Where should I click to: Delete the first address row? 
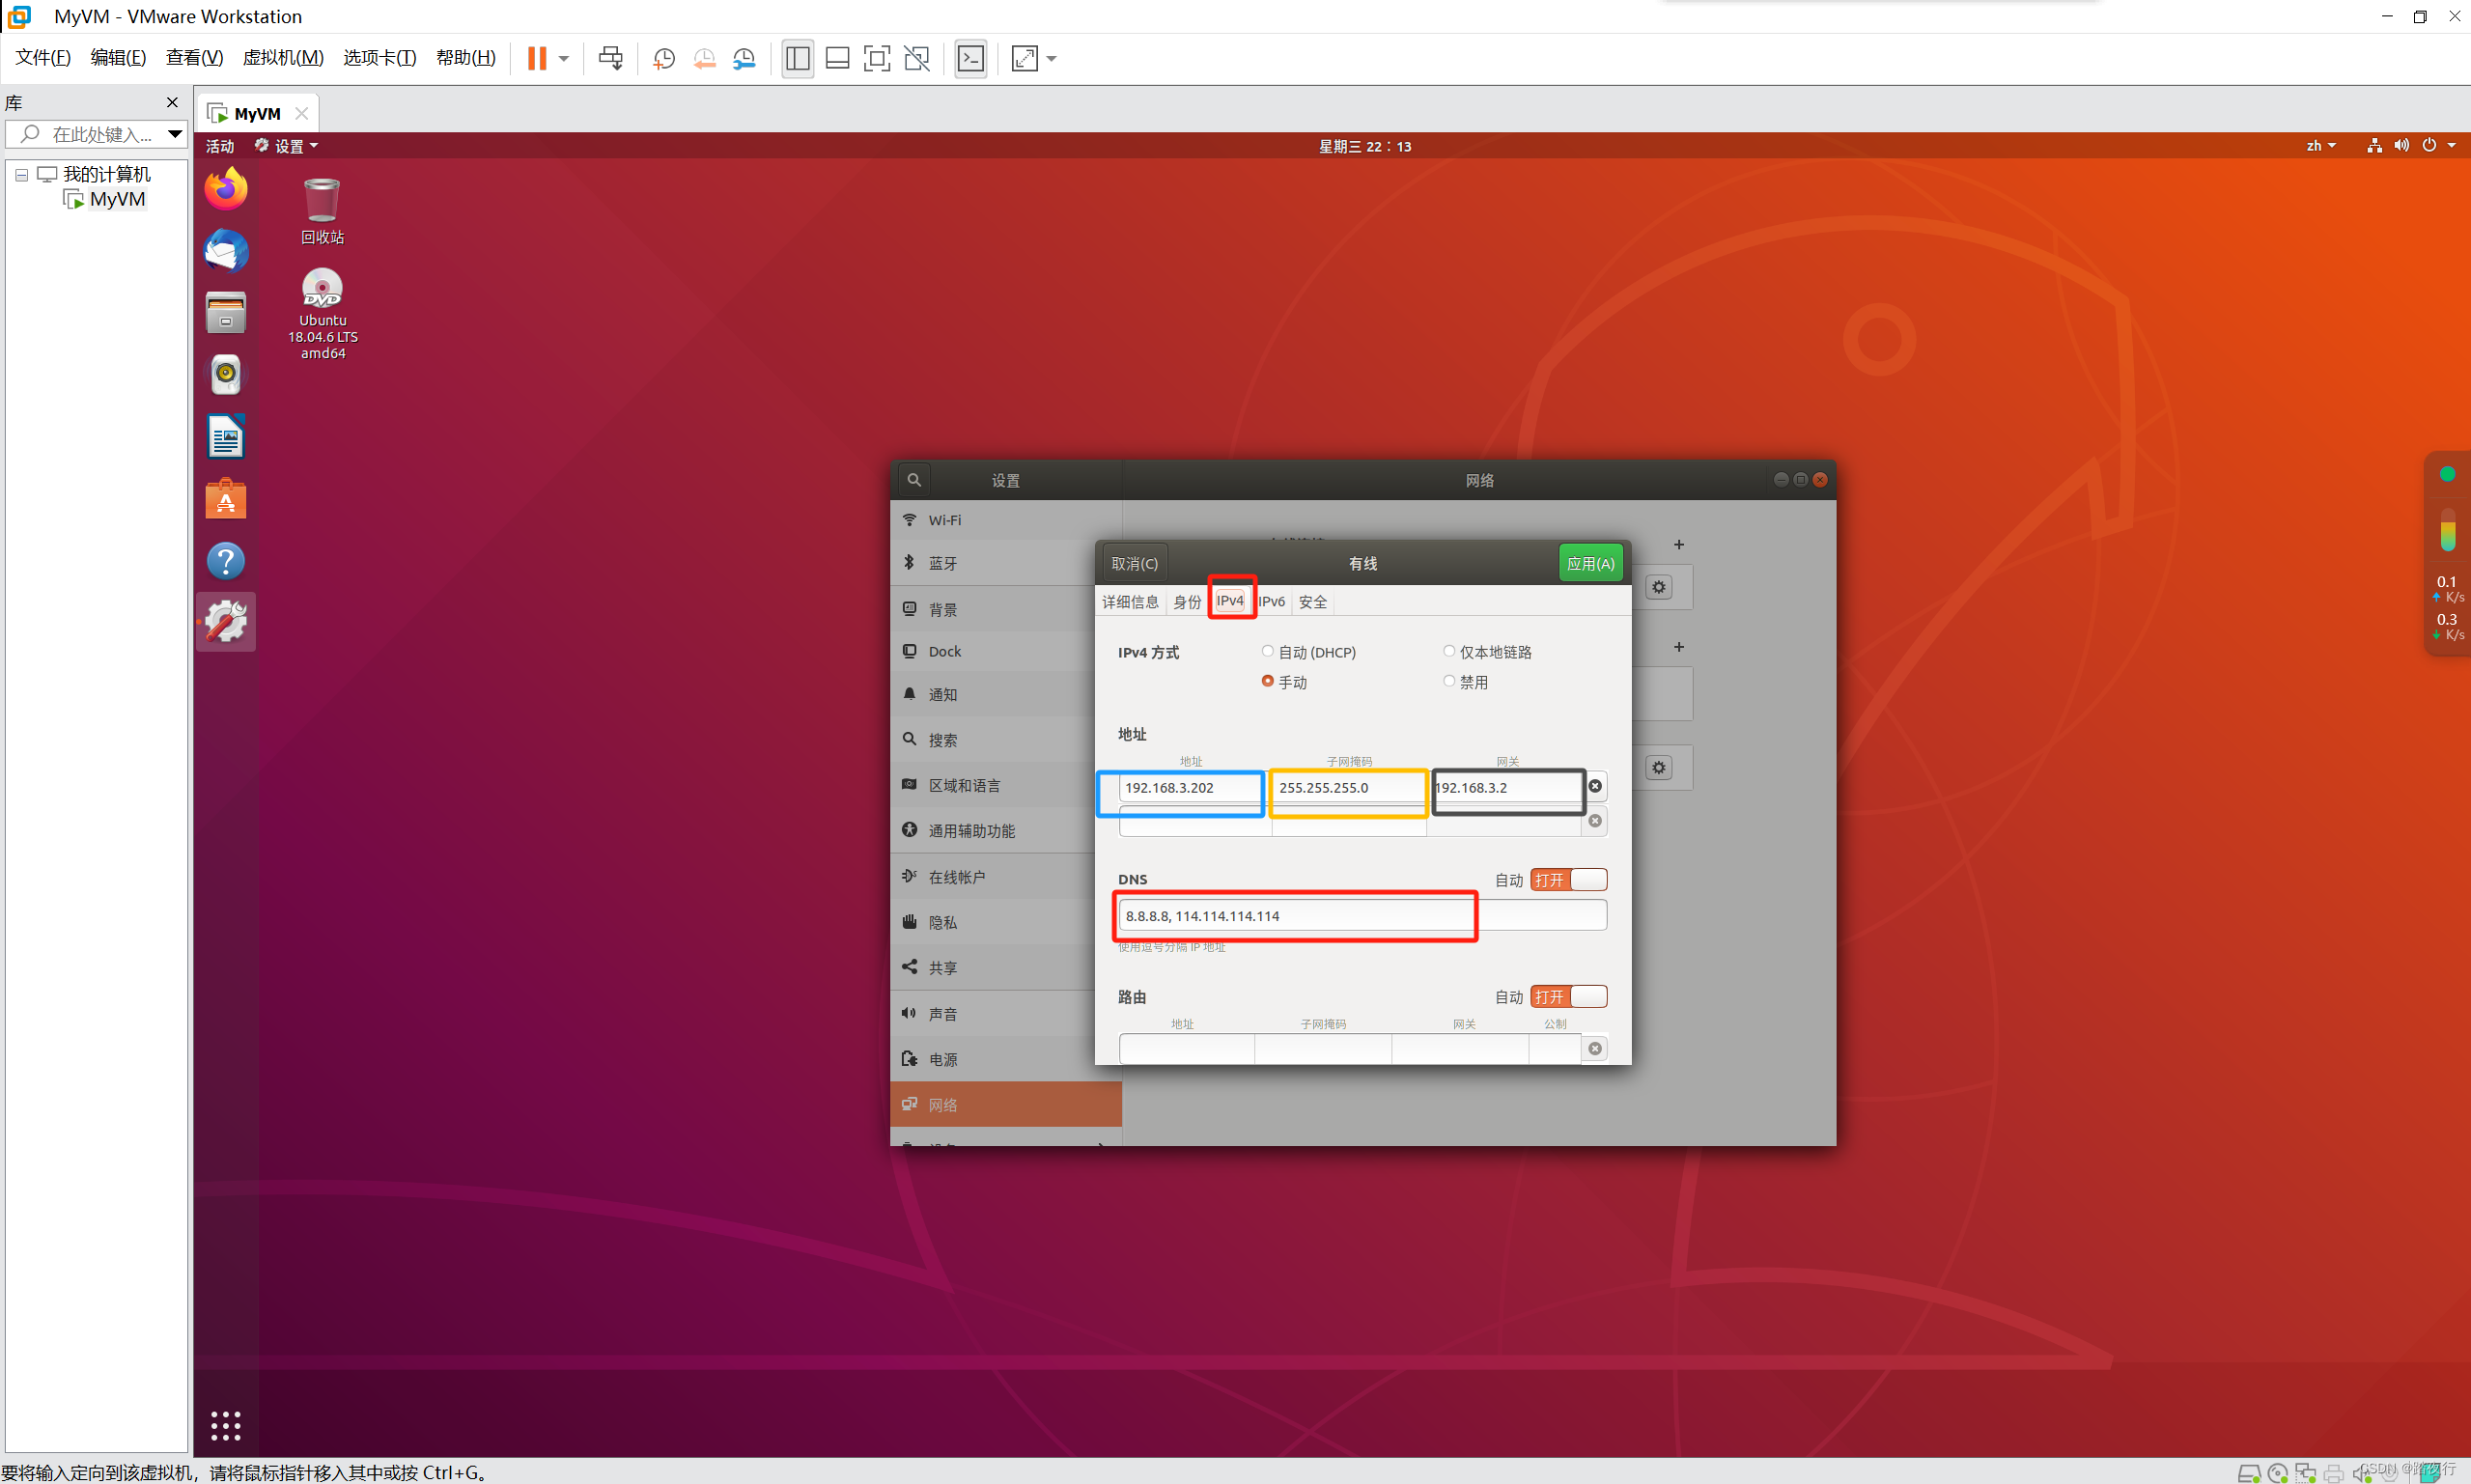pyautogui.click(x=1595, y=786)
